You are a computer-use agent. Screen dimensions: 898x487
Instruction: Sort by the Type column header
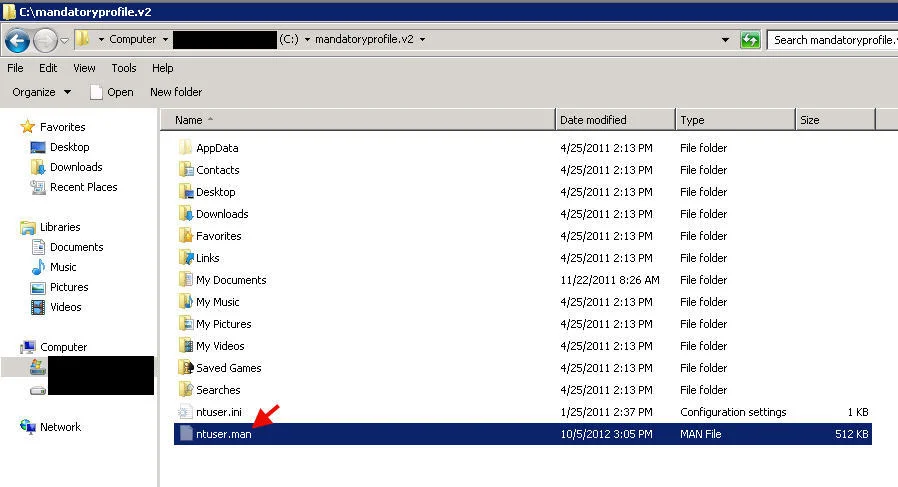[736, 120]
